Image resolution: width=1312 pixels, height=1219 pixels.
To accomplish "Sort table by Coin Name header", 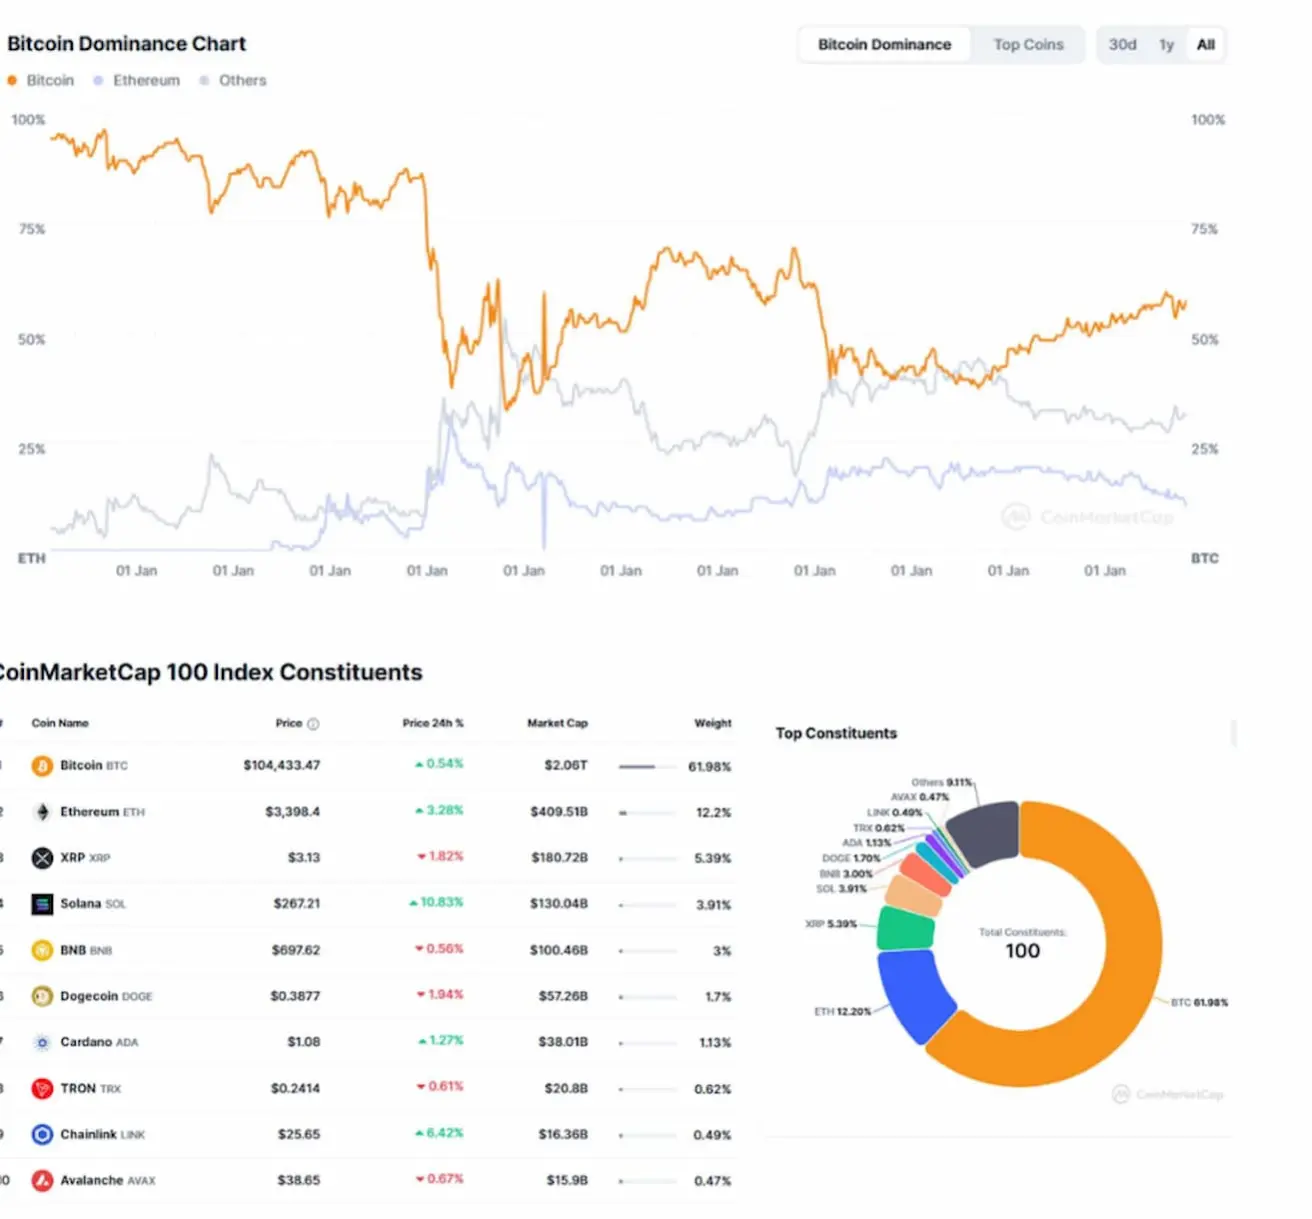I will pyautogui.click(x=60, y=723).
